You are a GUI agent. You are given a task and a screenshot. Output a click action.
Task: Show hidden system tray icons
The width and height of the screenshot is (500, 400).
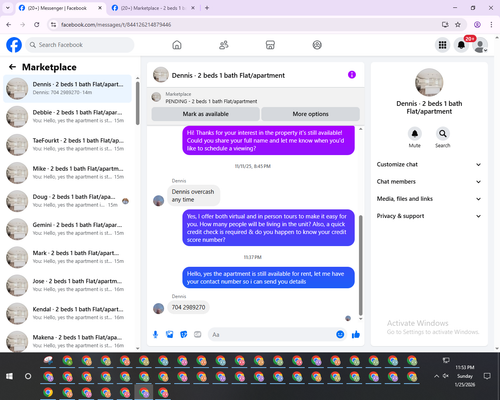(x=436, y=376)
